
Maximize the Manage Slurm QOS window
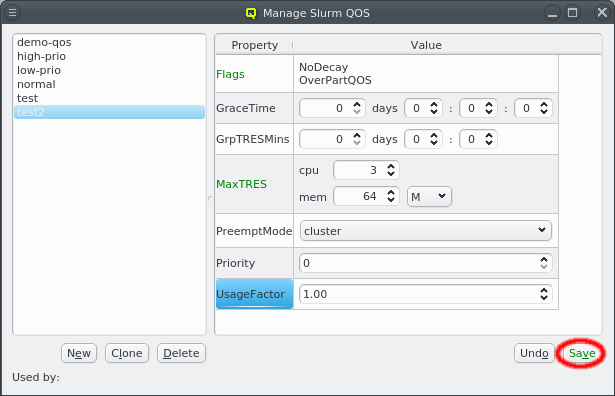pyautogui.click(x=573, y=13)
